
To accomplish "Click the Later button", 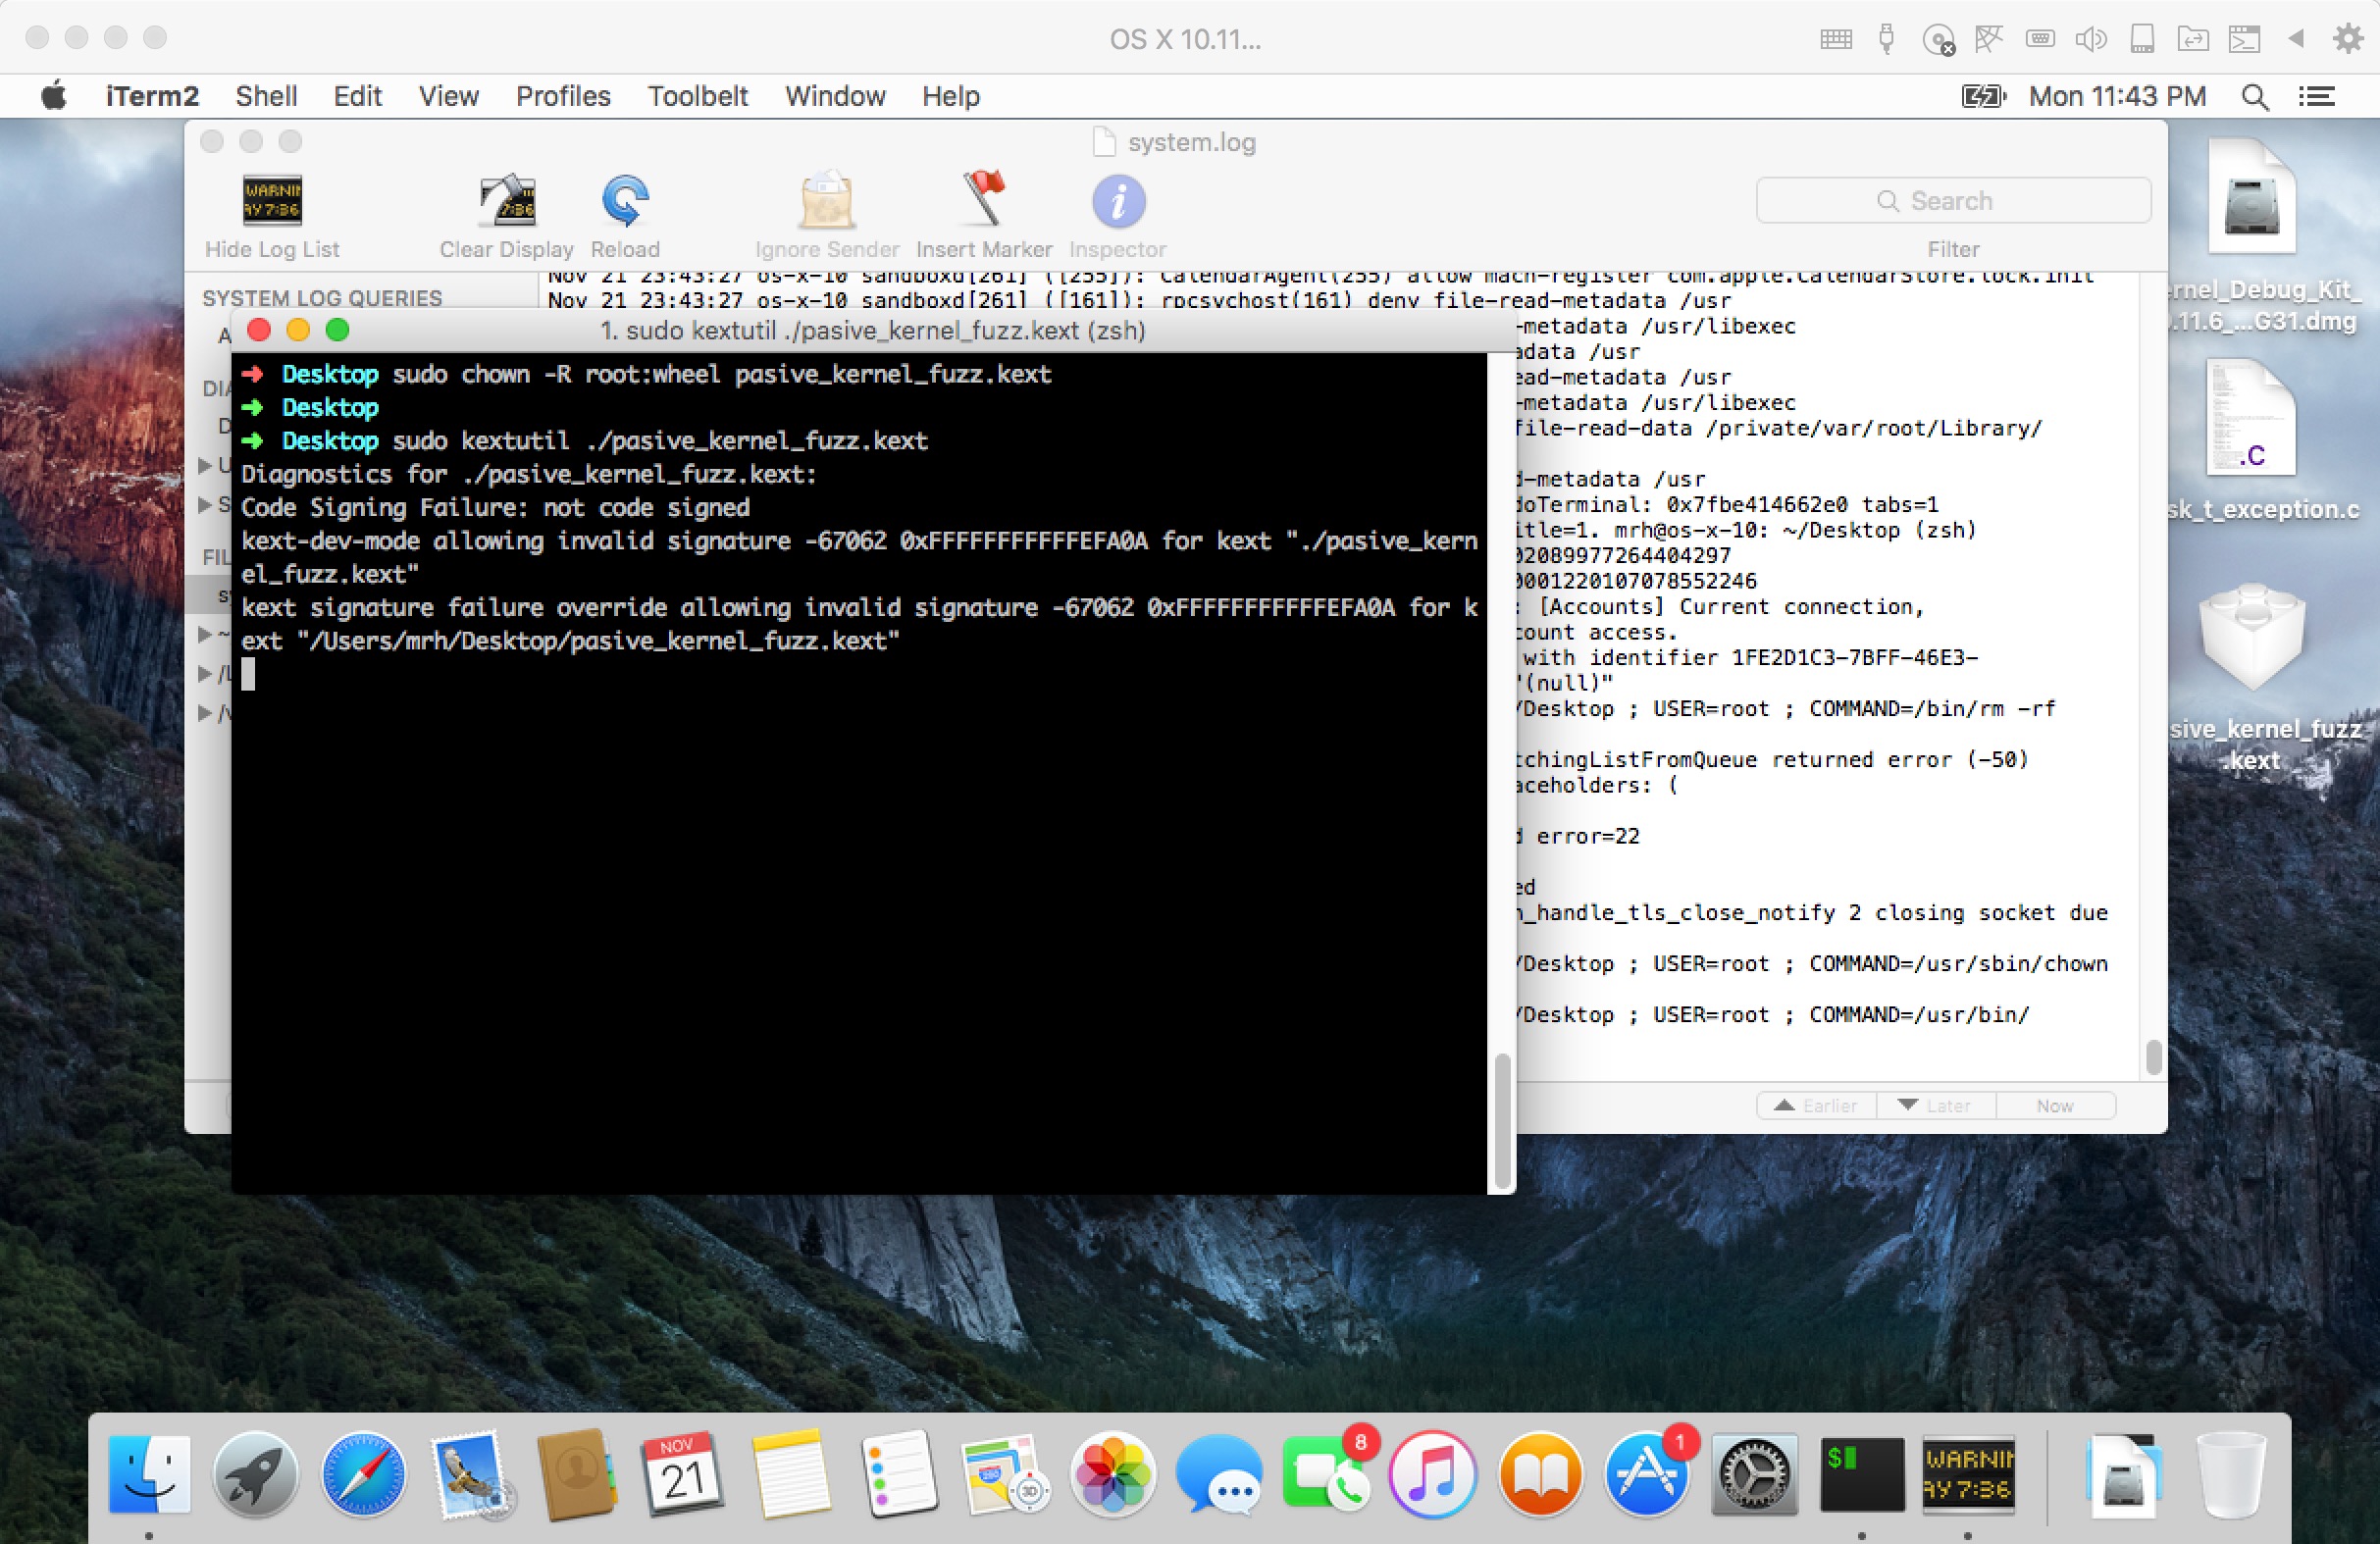I will click(x=1936, y=1105).
